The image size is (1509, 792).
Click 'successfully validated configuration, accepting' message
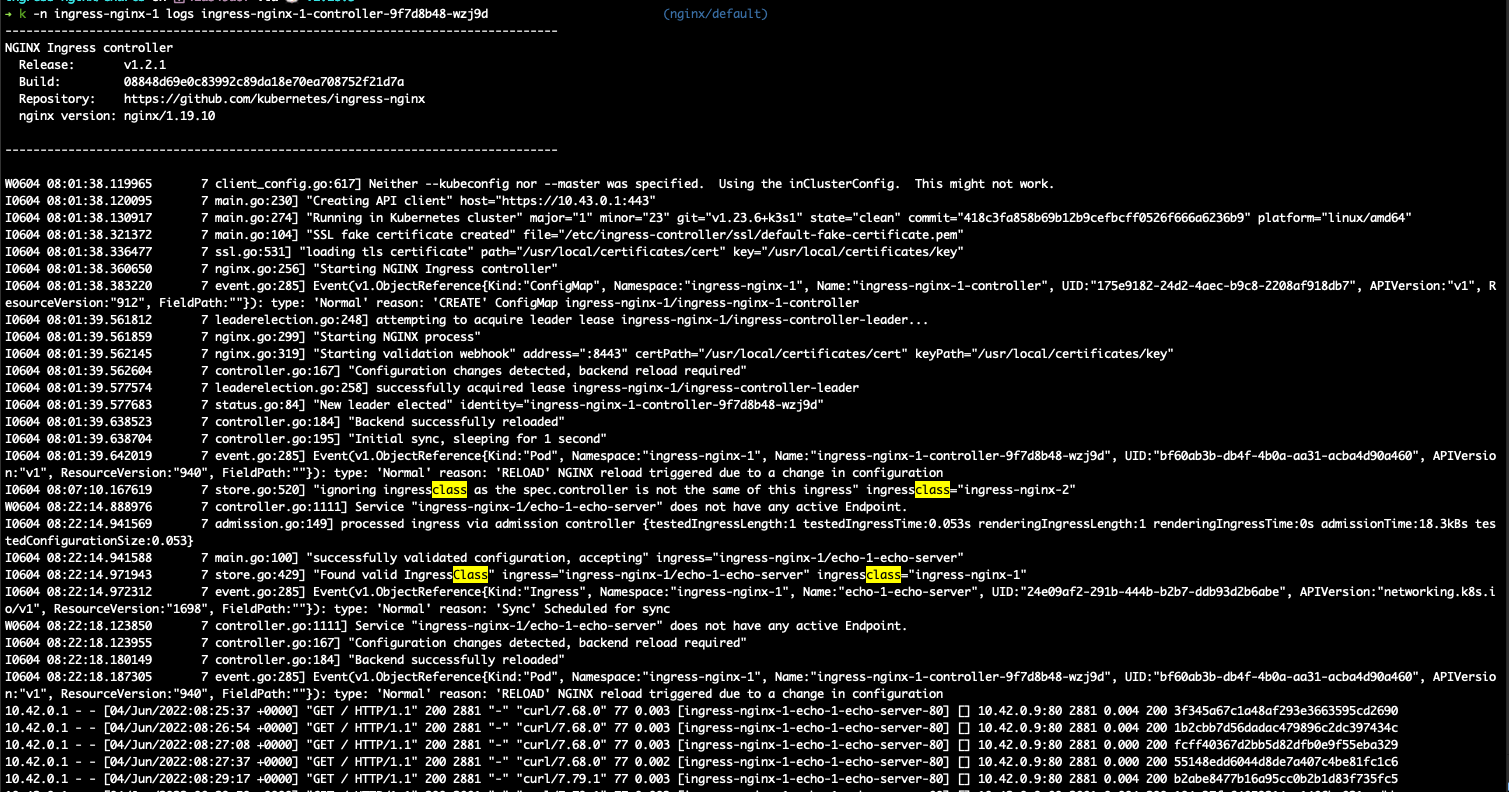coord(479,558)
